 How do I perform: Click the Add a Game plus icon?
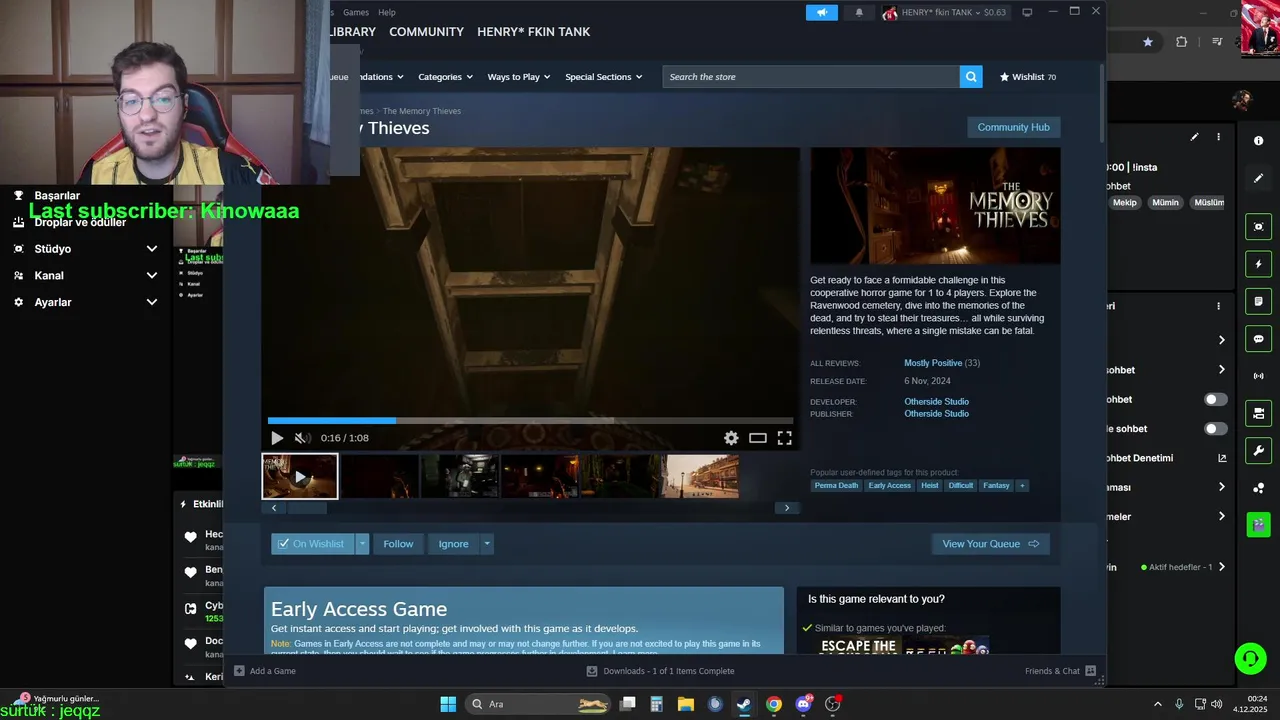pos(239,671)
